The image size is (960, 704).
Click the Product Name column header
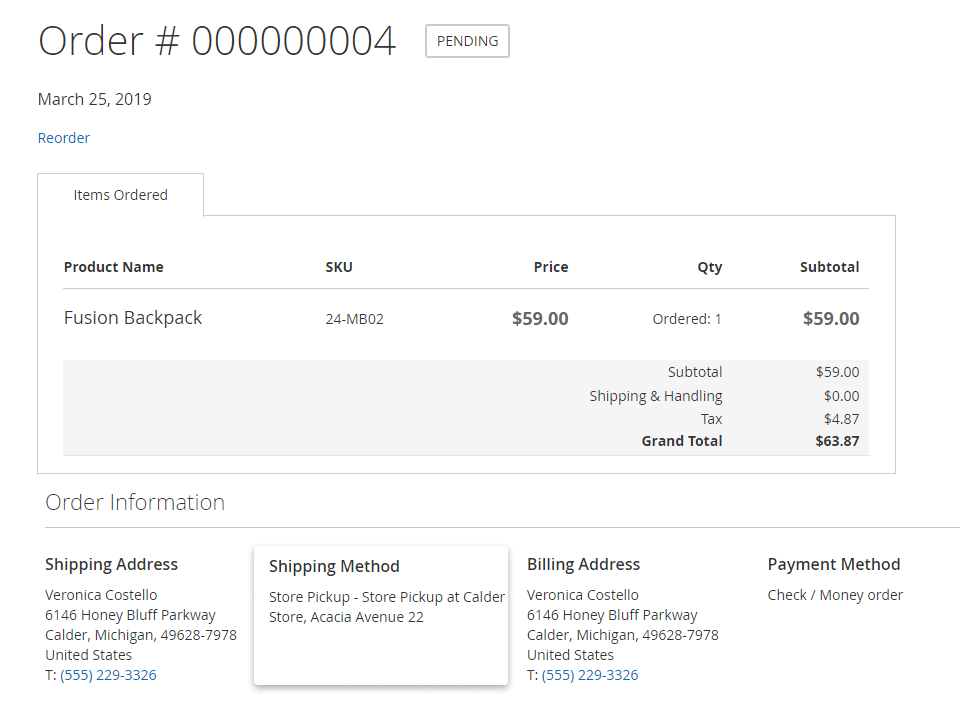click(x=113, y=267)
